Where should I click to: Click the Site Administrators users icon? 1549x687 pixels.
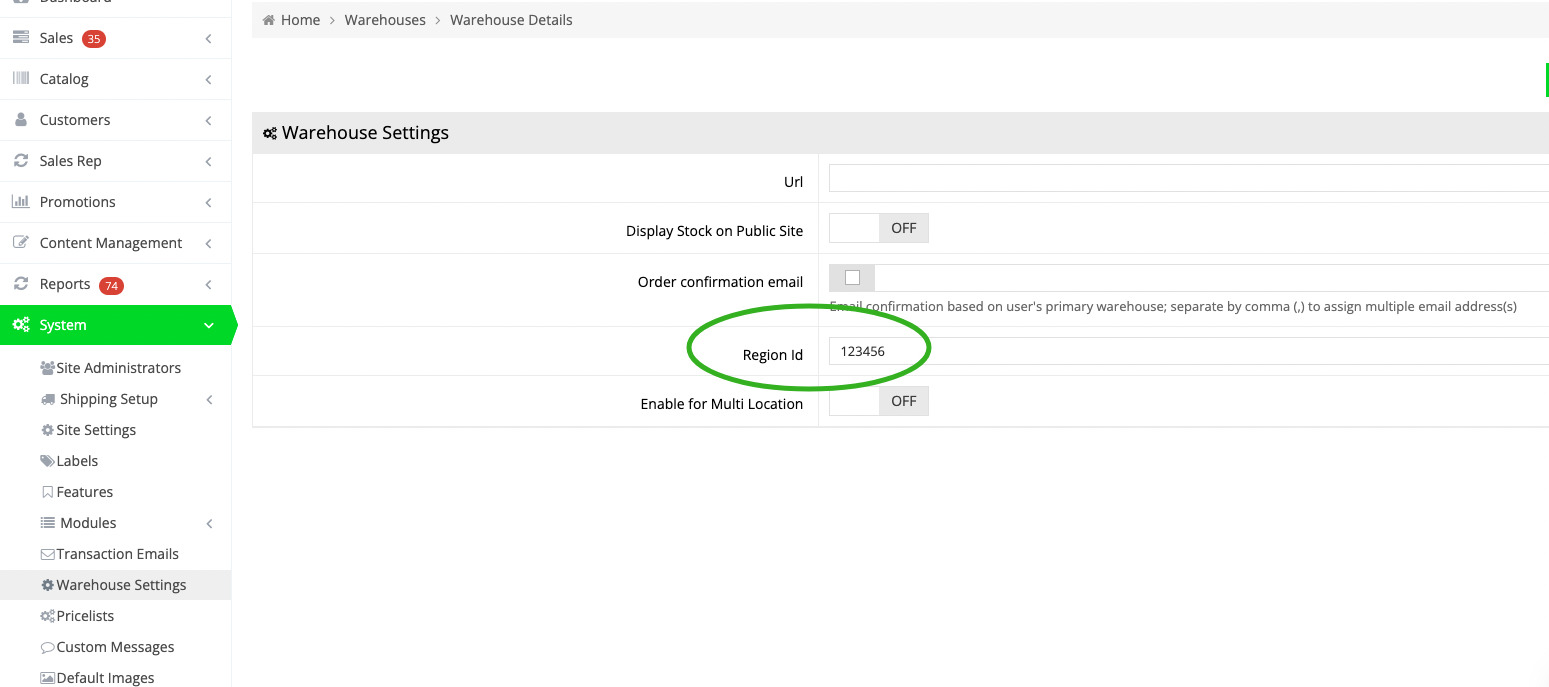coord(47,368)
